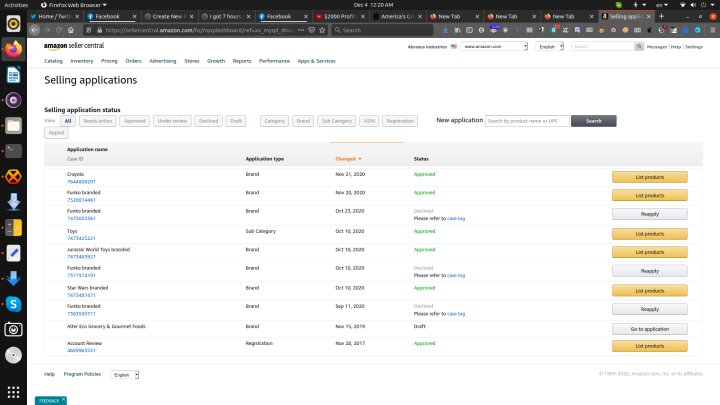Select the All view filter
The image size is (720, 405).
[68, 120]
